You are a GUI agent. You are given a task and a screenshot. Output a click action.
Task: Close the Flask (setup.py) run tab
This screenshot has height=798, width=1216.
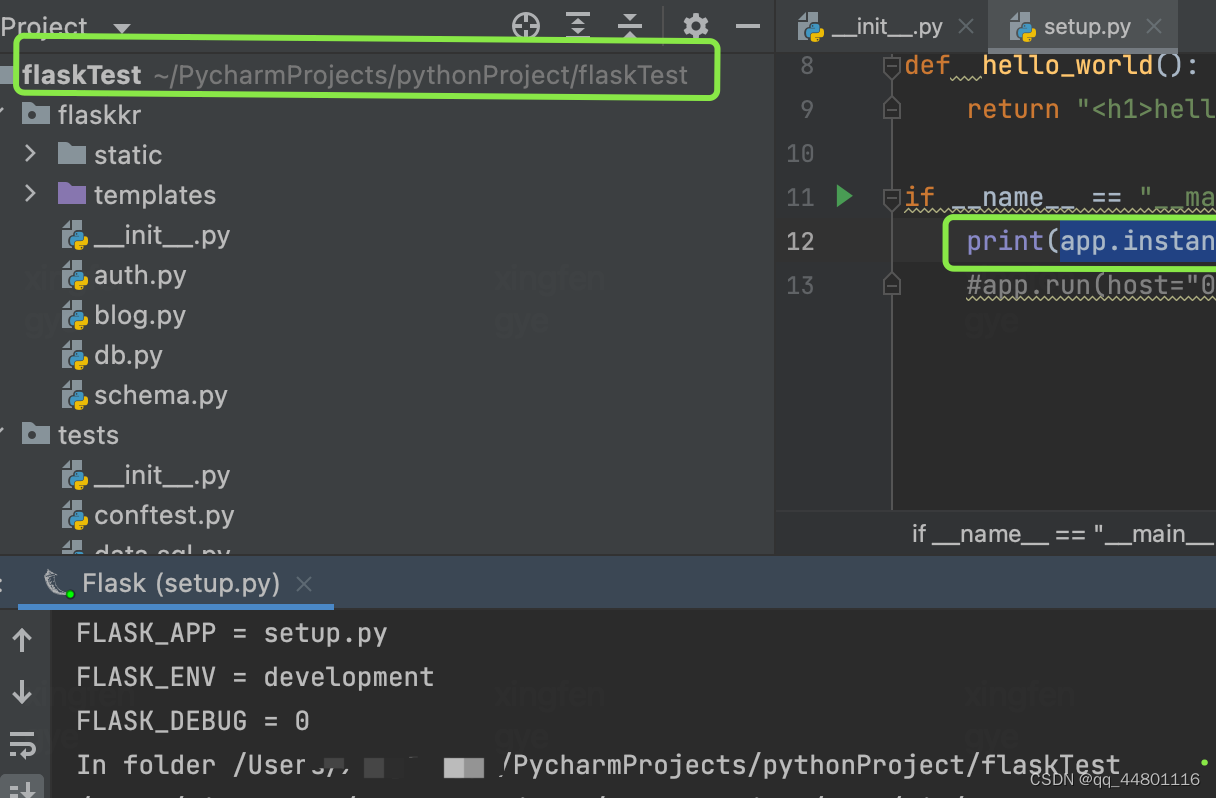(305, 583)
